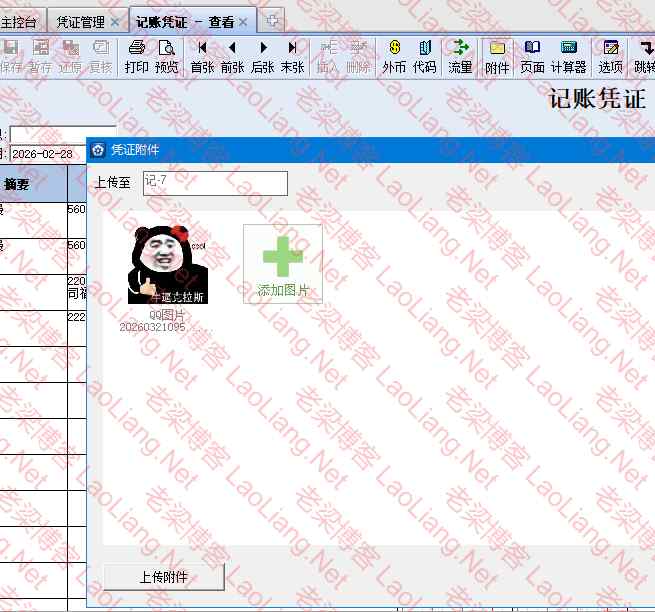Screen dimensions: 655x612
Task: Switch to the 主控台 tab
Action: [x=21, y=21]
